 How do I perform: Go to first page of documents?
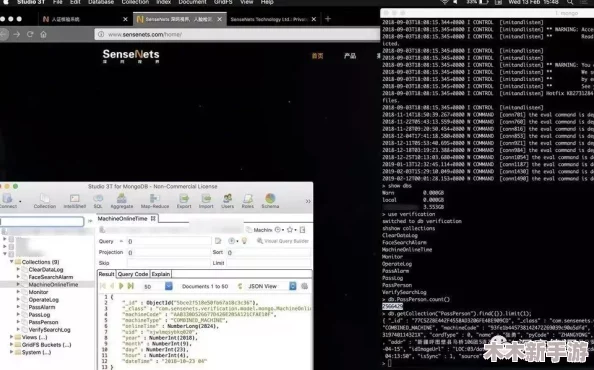tap(103, 286)
